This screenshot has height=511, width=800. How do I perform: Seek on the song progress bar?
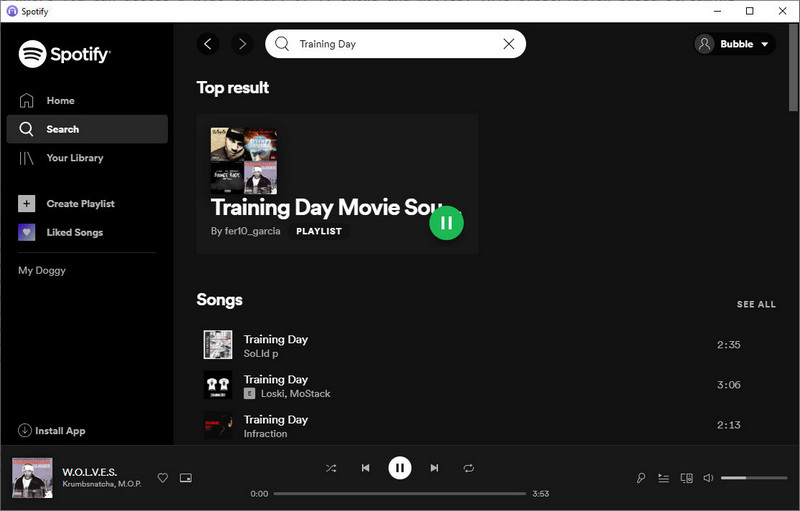[399, 494]
